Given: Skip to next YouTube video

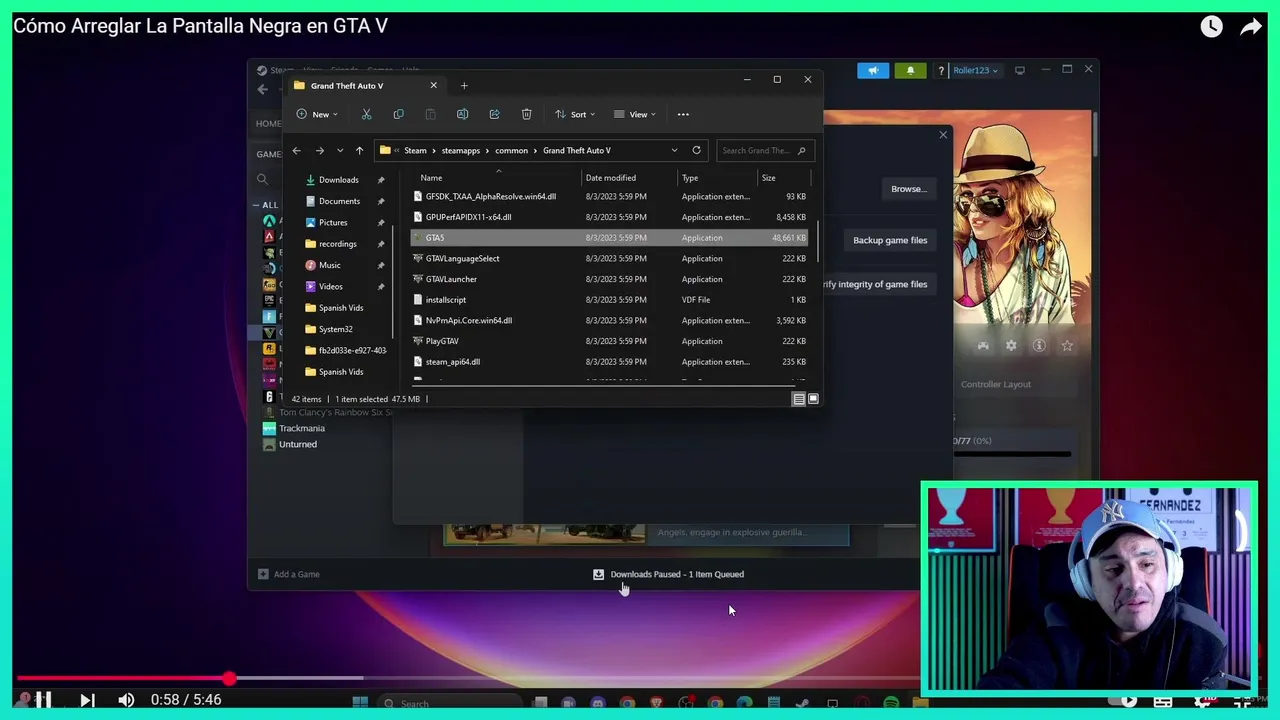Looking at the screenshot, I should click(x=86, y=700).
